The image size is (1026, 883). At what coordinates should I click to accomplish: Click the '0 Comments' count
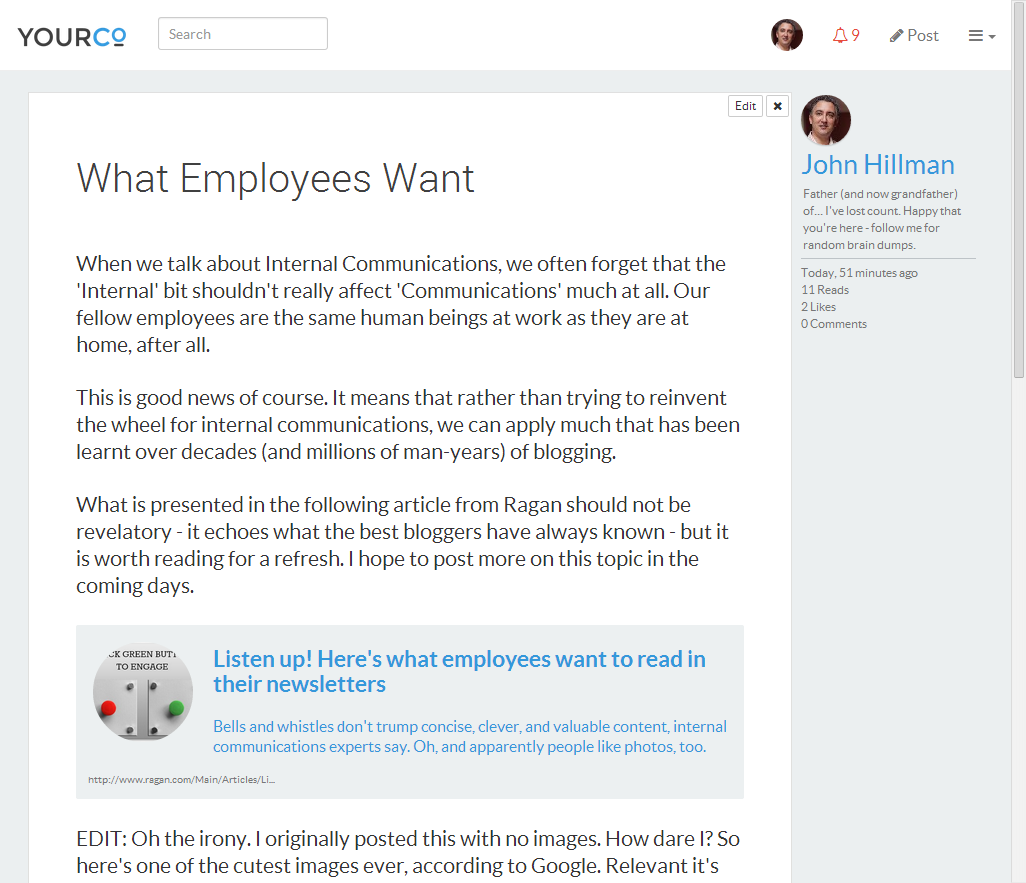coord(833,324)
